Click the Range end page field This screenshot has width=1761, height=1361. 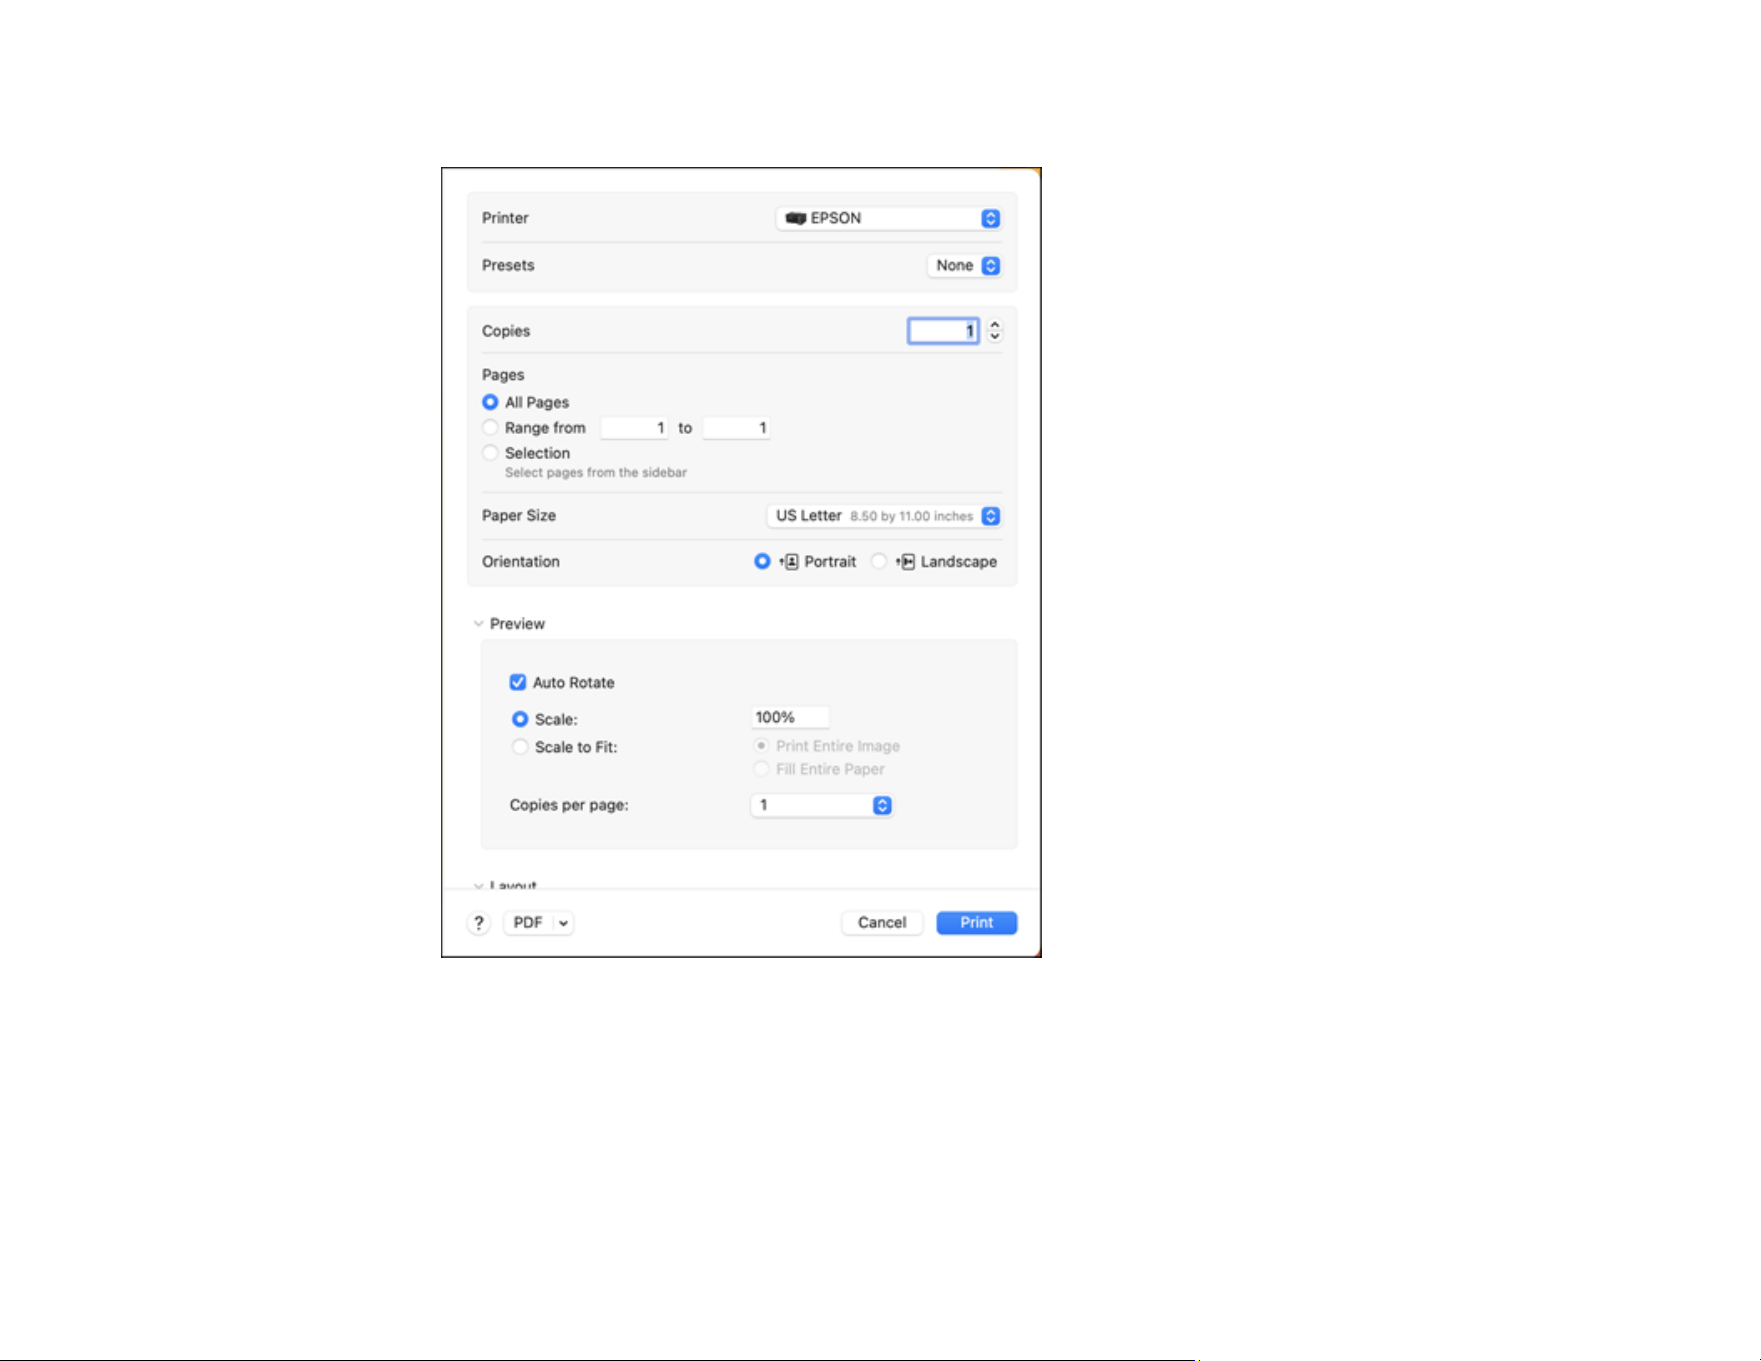[x=736, y=428]
